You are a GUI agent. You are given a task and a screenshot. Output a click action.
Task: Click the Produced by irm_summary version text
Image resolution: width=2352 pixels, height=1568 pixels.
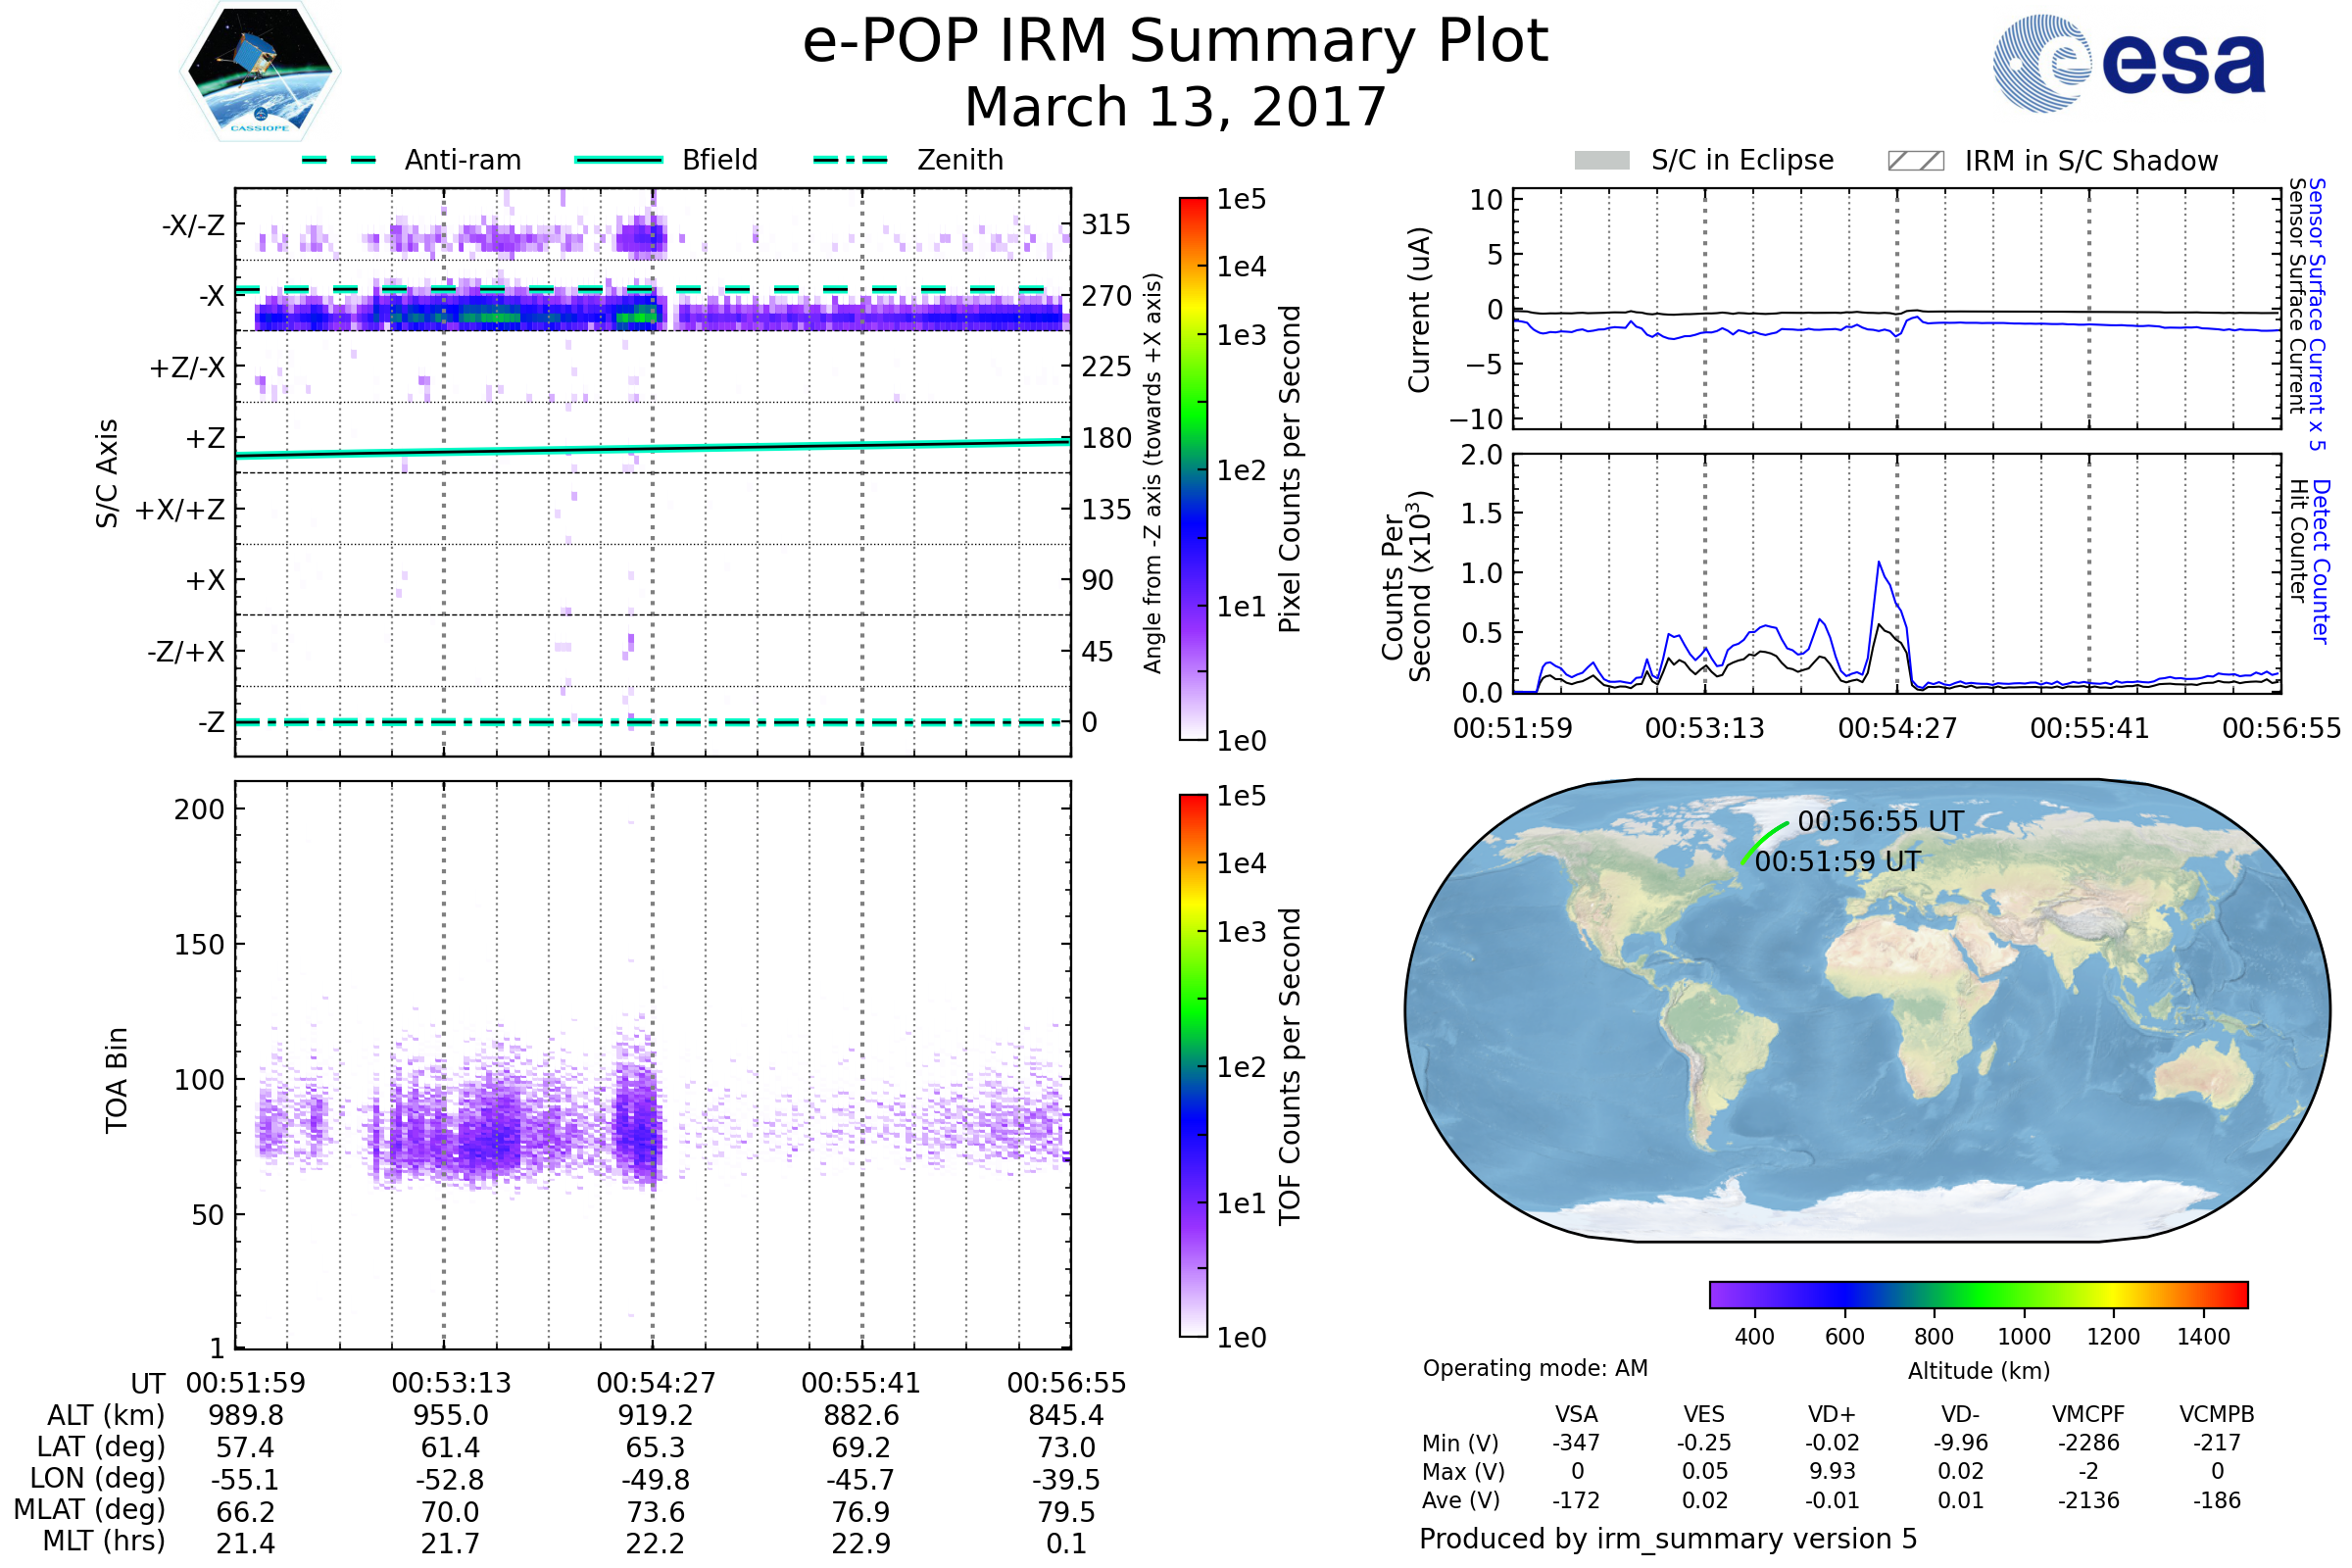[x=1668, y=1539]
